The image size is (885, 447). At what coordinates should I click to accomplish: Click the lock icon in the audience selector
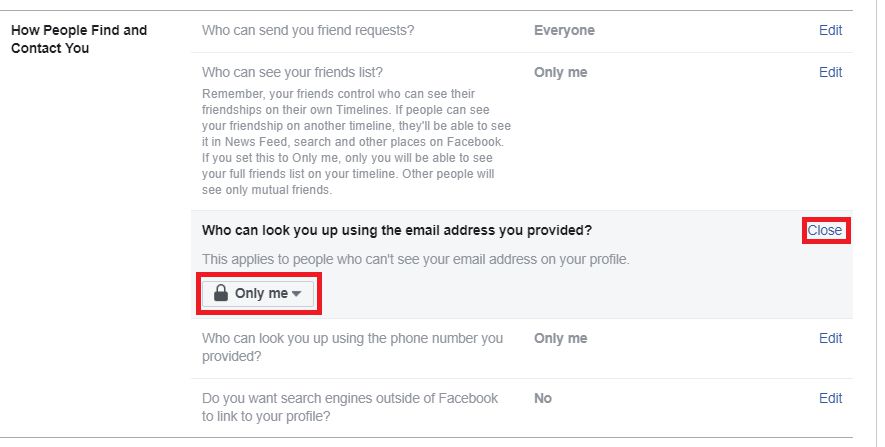pos(220,293)
